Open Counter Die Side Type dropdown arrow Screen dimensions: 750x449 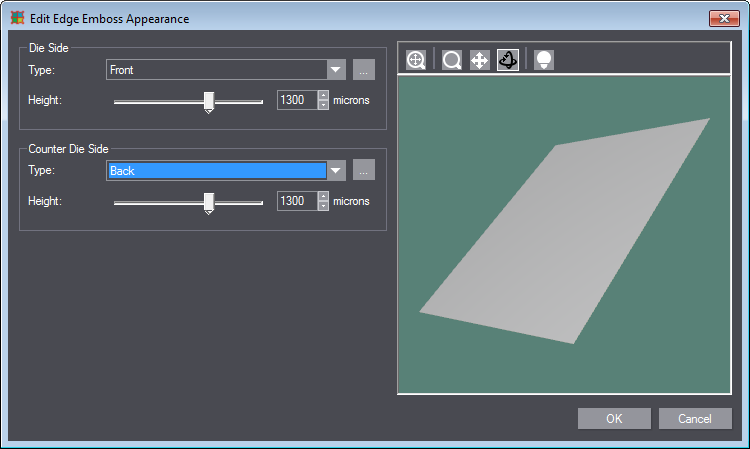point(336,171)
